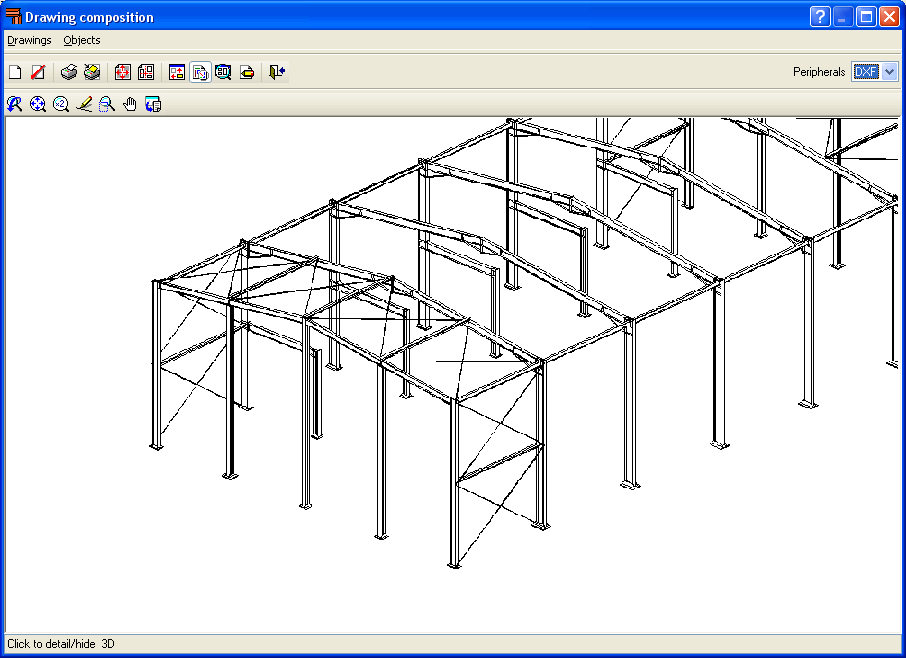
Task: Open the Drawings menu
Action: click(x=29, y=40)
